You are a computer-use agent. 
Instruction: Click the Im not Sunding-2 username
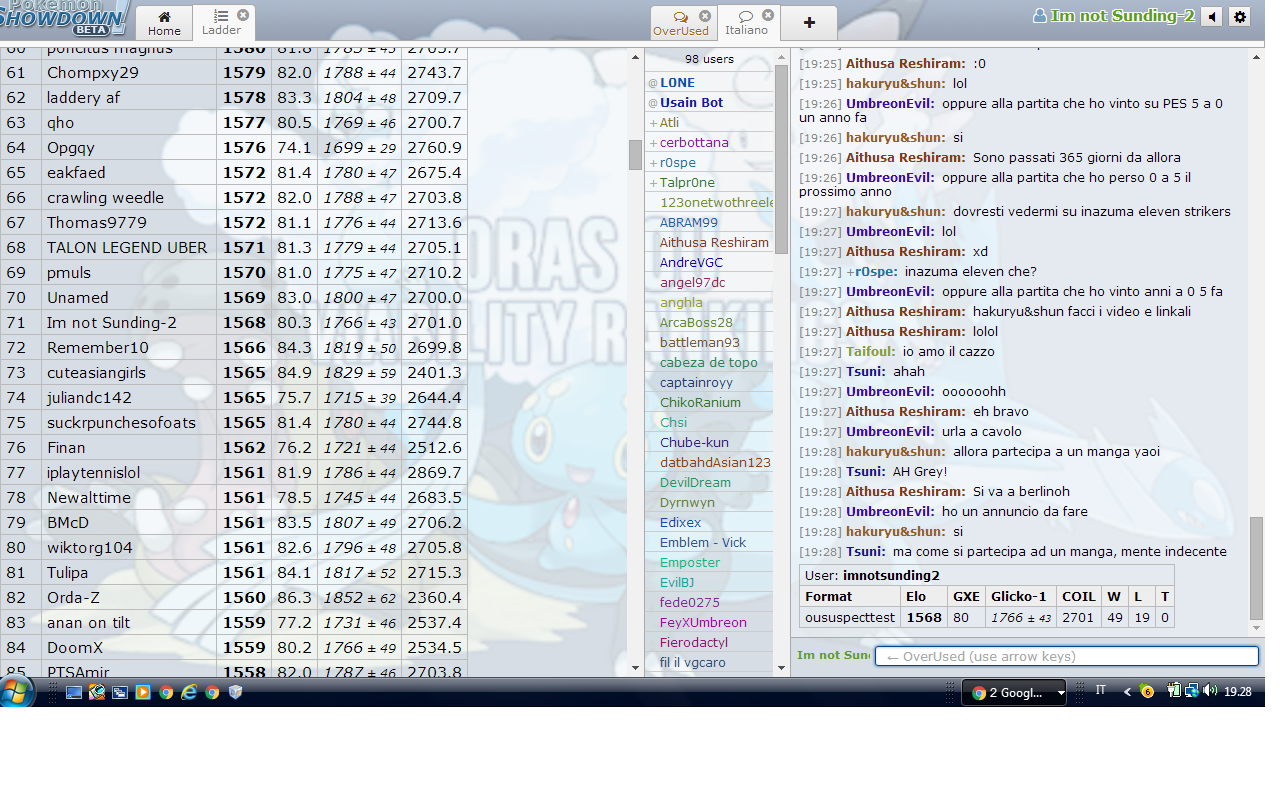1121,16
